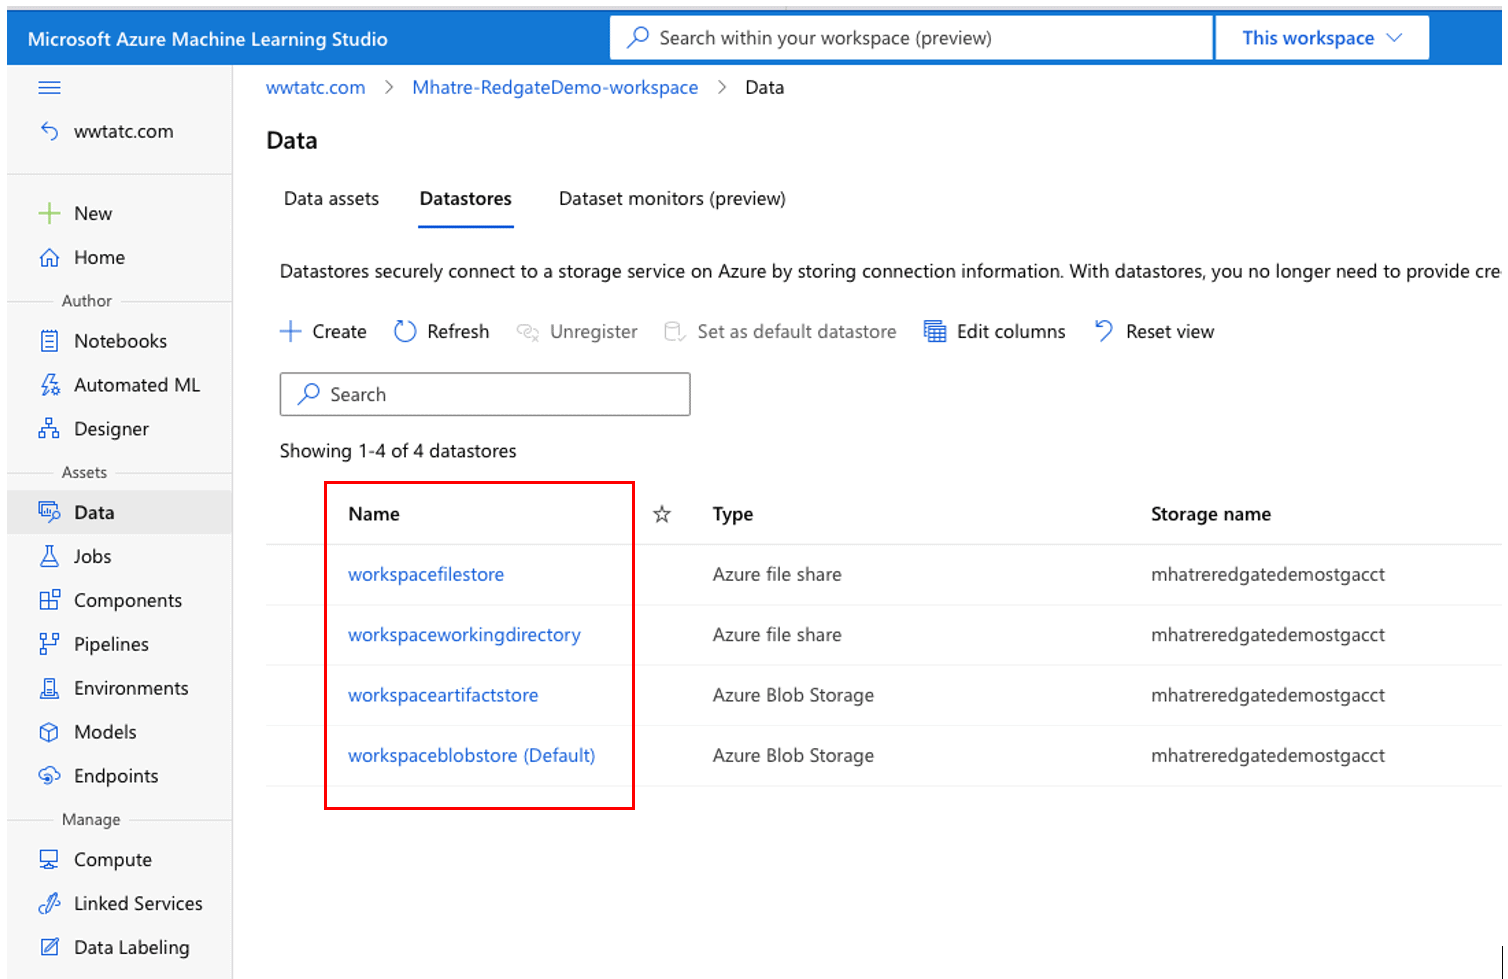This screenshot has width=1508, height=979.
Task: Click Azure file share in workspacefilestore row
Action: coord(777,574)
